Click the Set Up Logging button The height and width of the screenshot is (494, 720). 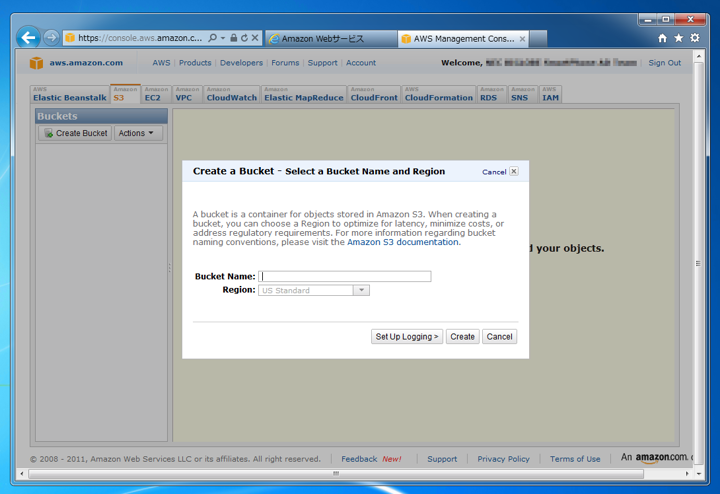click(x=407, y=337)
